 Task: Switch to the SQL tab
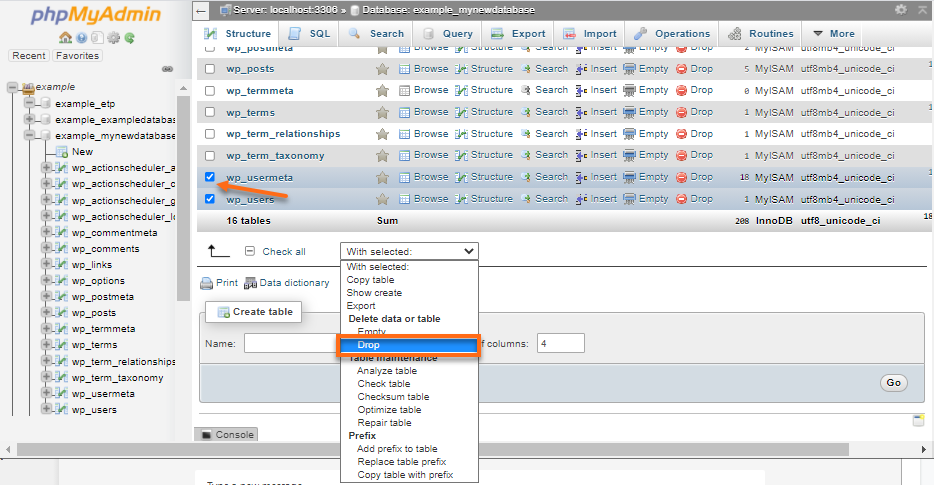(x=310, y=33)
